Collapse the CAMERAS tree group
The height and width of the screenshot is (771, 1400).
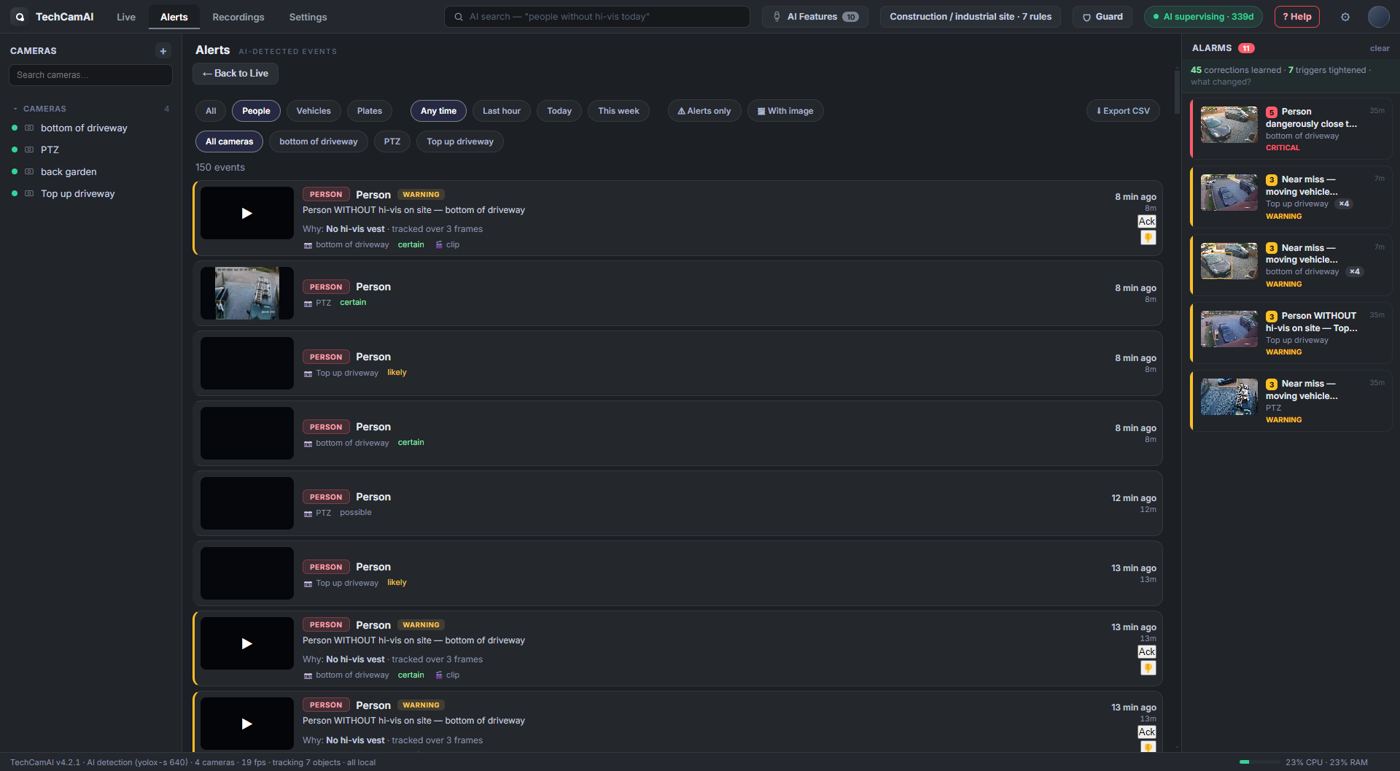point(15,109)
